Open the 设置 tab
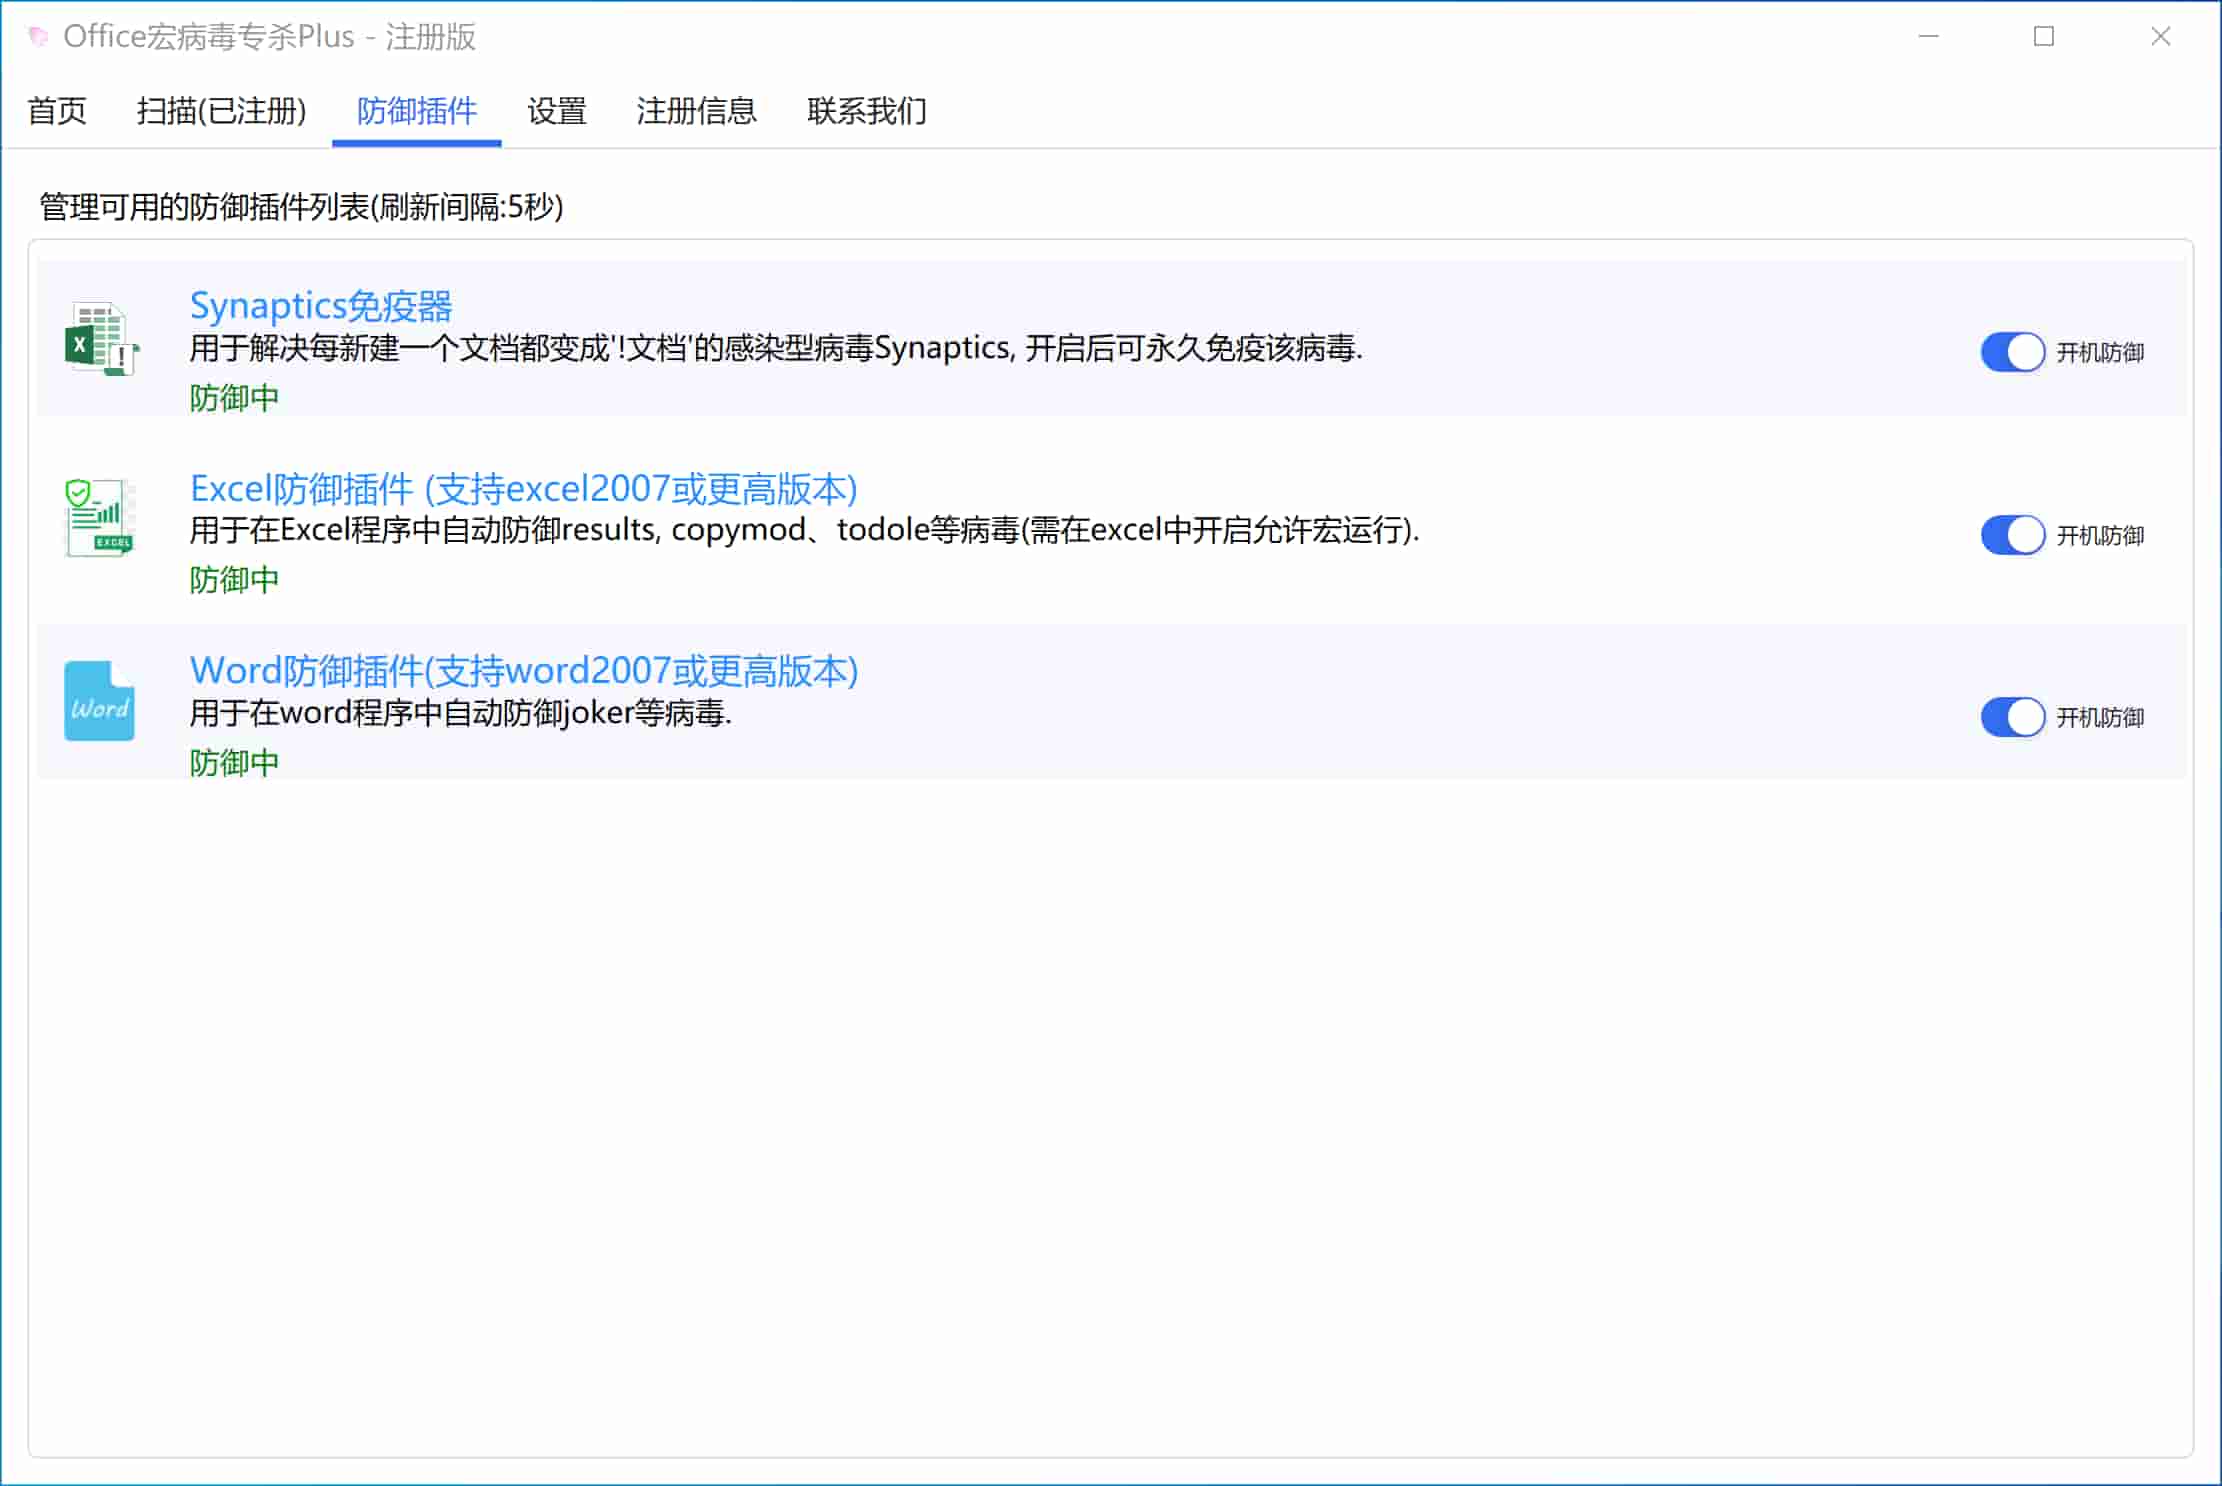The height and width of the screenshot is (1486, 2222). (x=556, y=111)
